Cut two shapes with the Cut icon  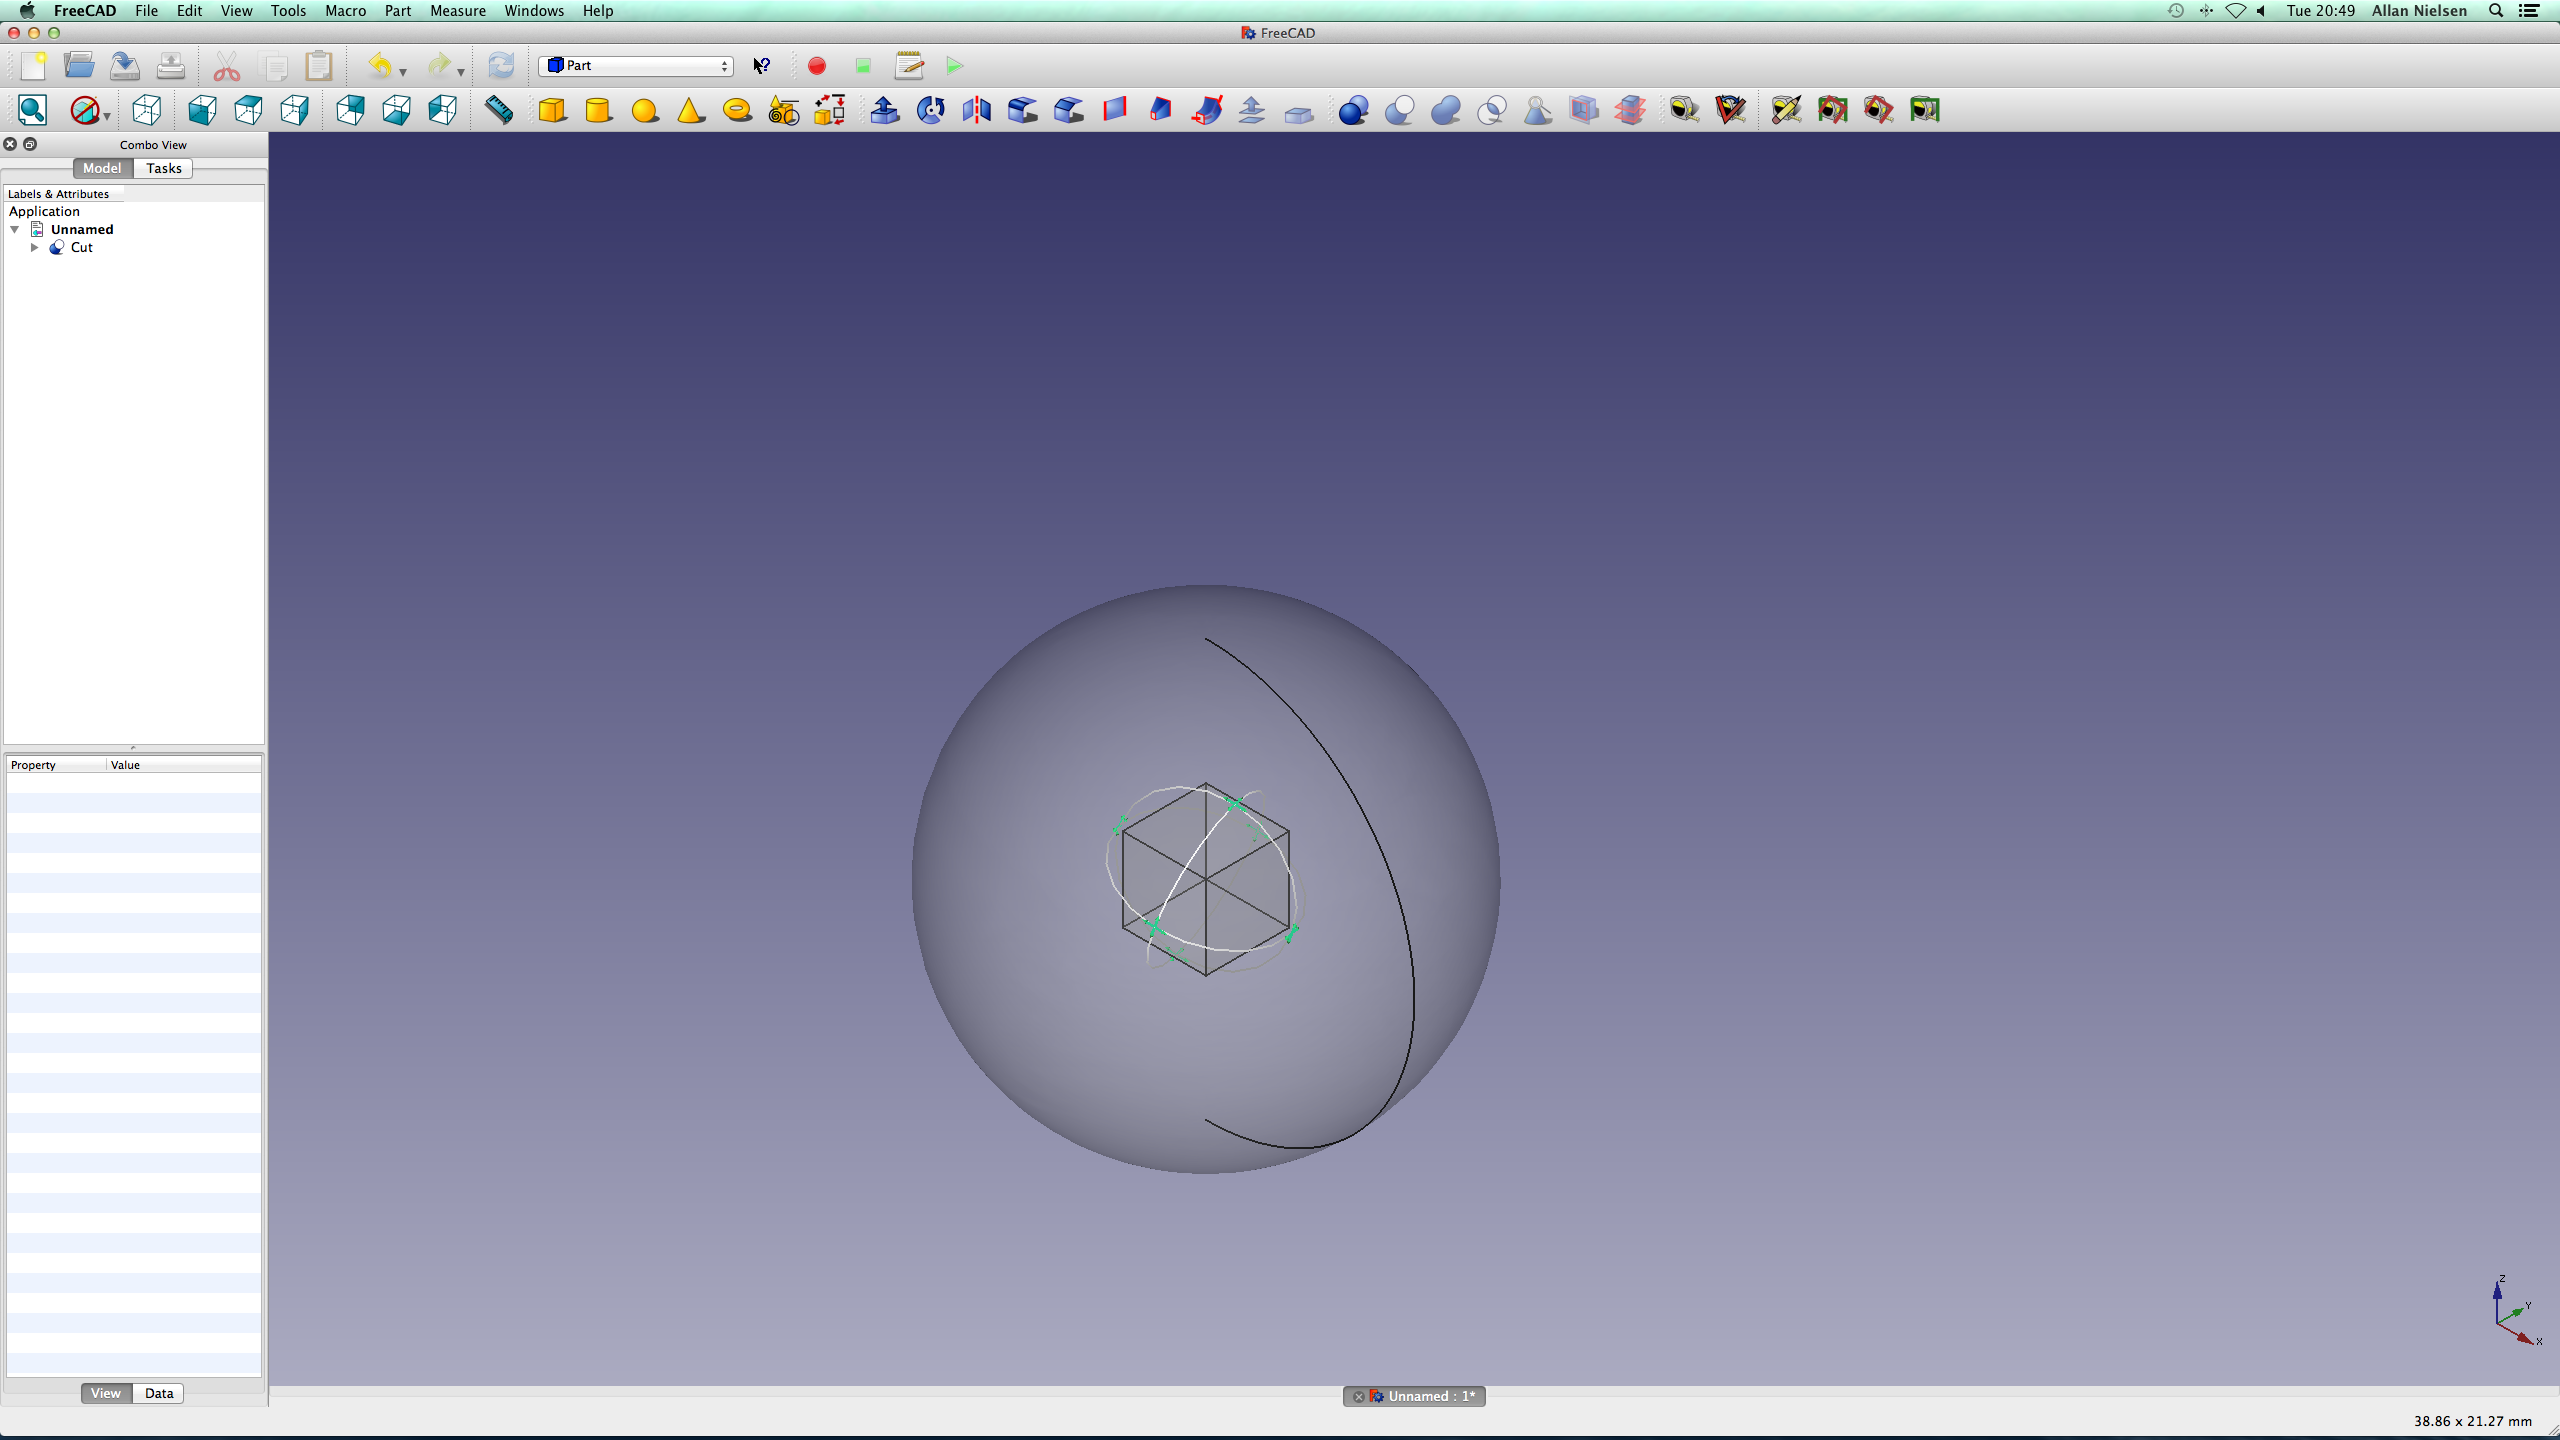tap(1399, 110)
